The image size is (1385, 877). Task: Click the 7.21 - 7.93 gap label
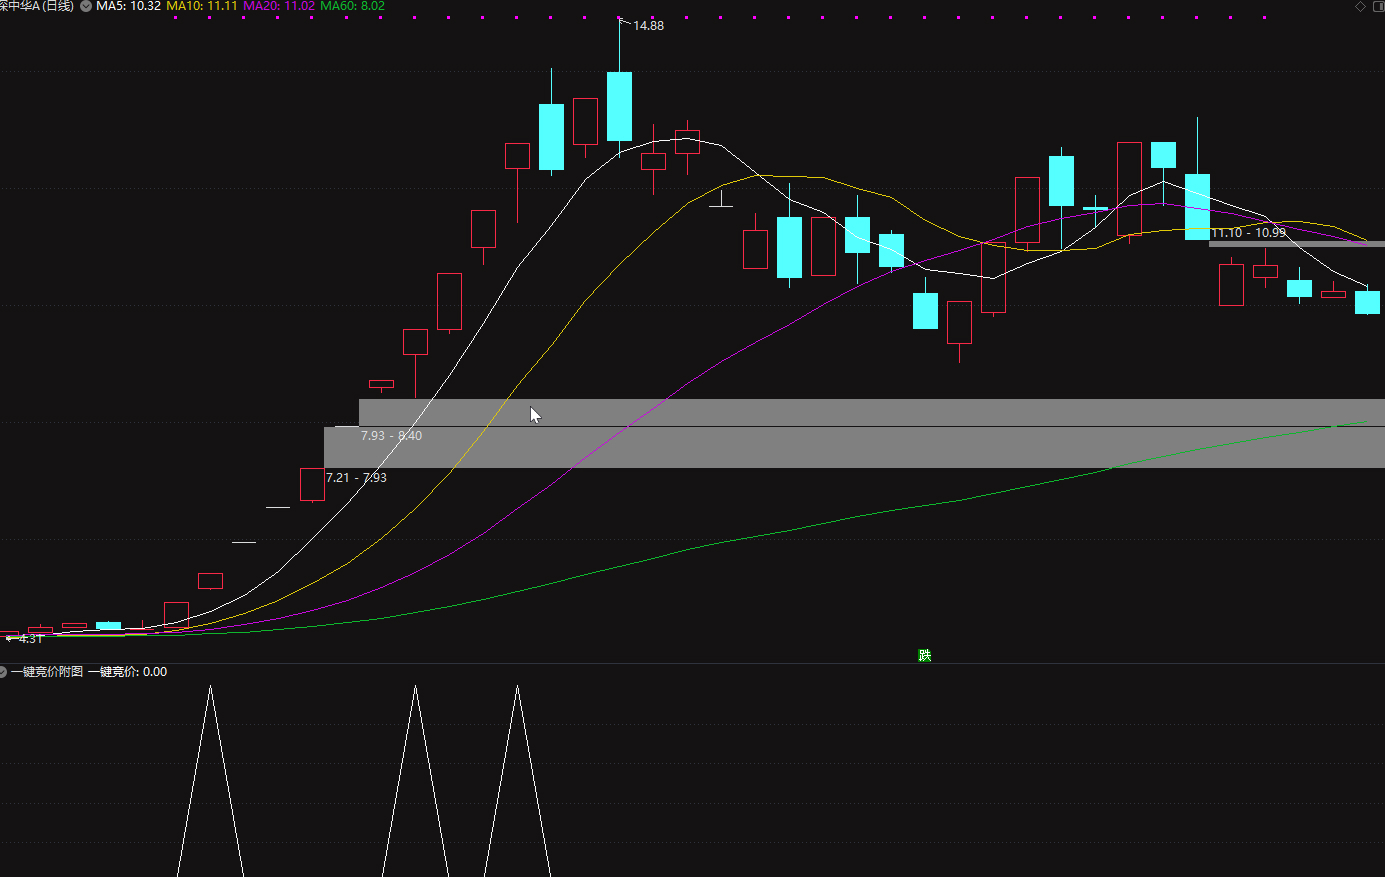pos(356,478)
